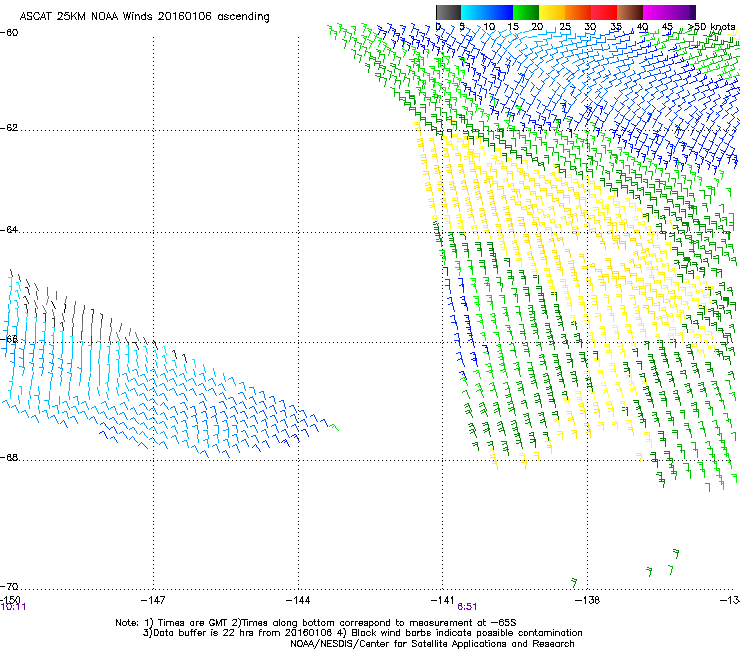This screenshot has height=650, width=740.
Task: Click the '-138' longitude axis label
Action: [x=588, y=600]
